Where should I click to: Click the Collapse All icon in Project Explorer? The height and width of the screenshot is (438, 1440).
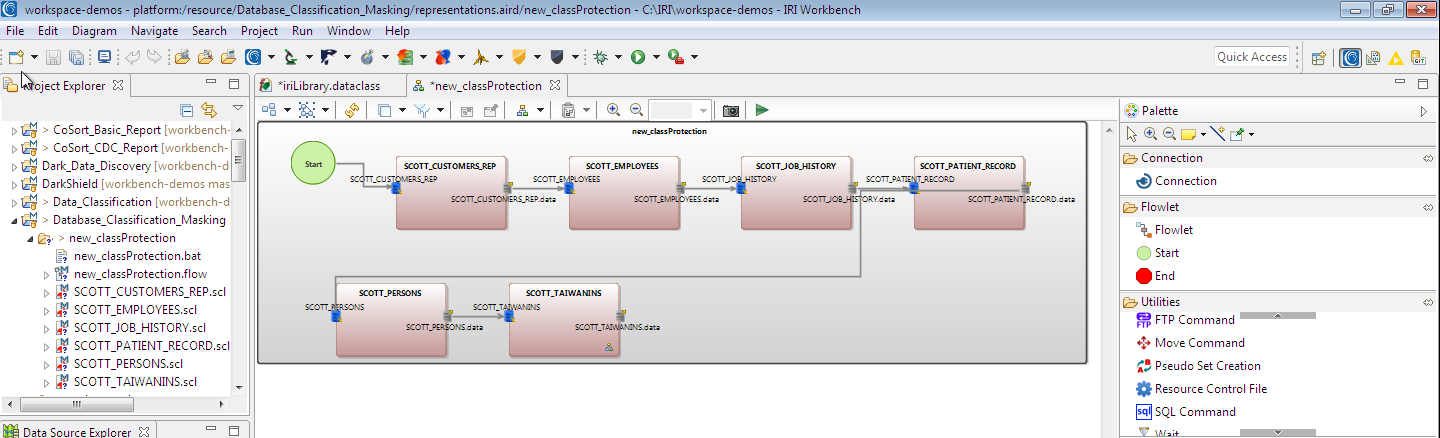(x=187, y=110)
